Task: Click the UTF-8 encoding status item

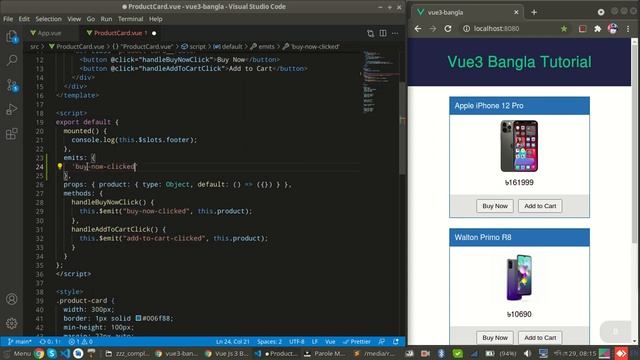Action: 297,341
